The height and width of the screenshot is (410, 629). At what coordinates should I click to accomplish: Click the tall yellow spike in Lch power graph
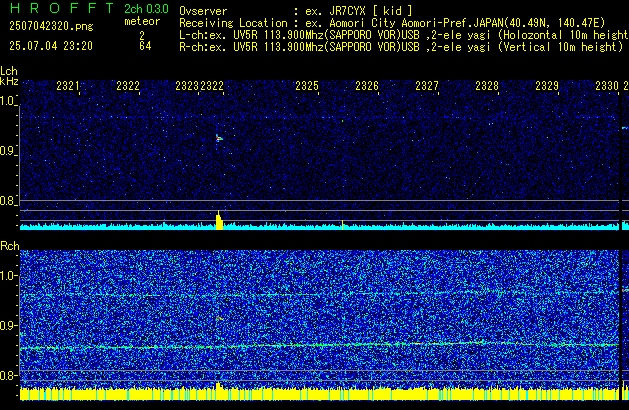[x=219, y=221]
